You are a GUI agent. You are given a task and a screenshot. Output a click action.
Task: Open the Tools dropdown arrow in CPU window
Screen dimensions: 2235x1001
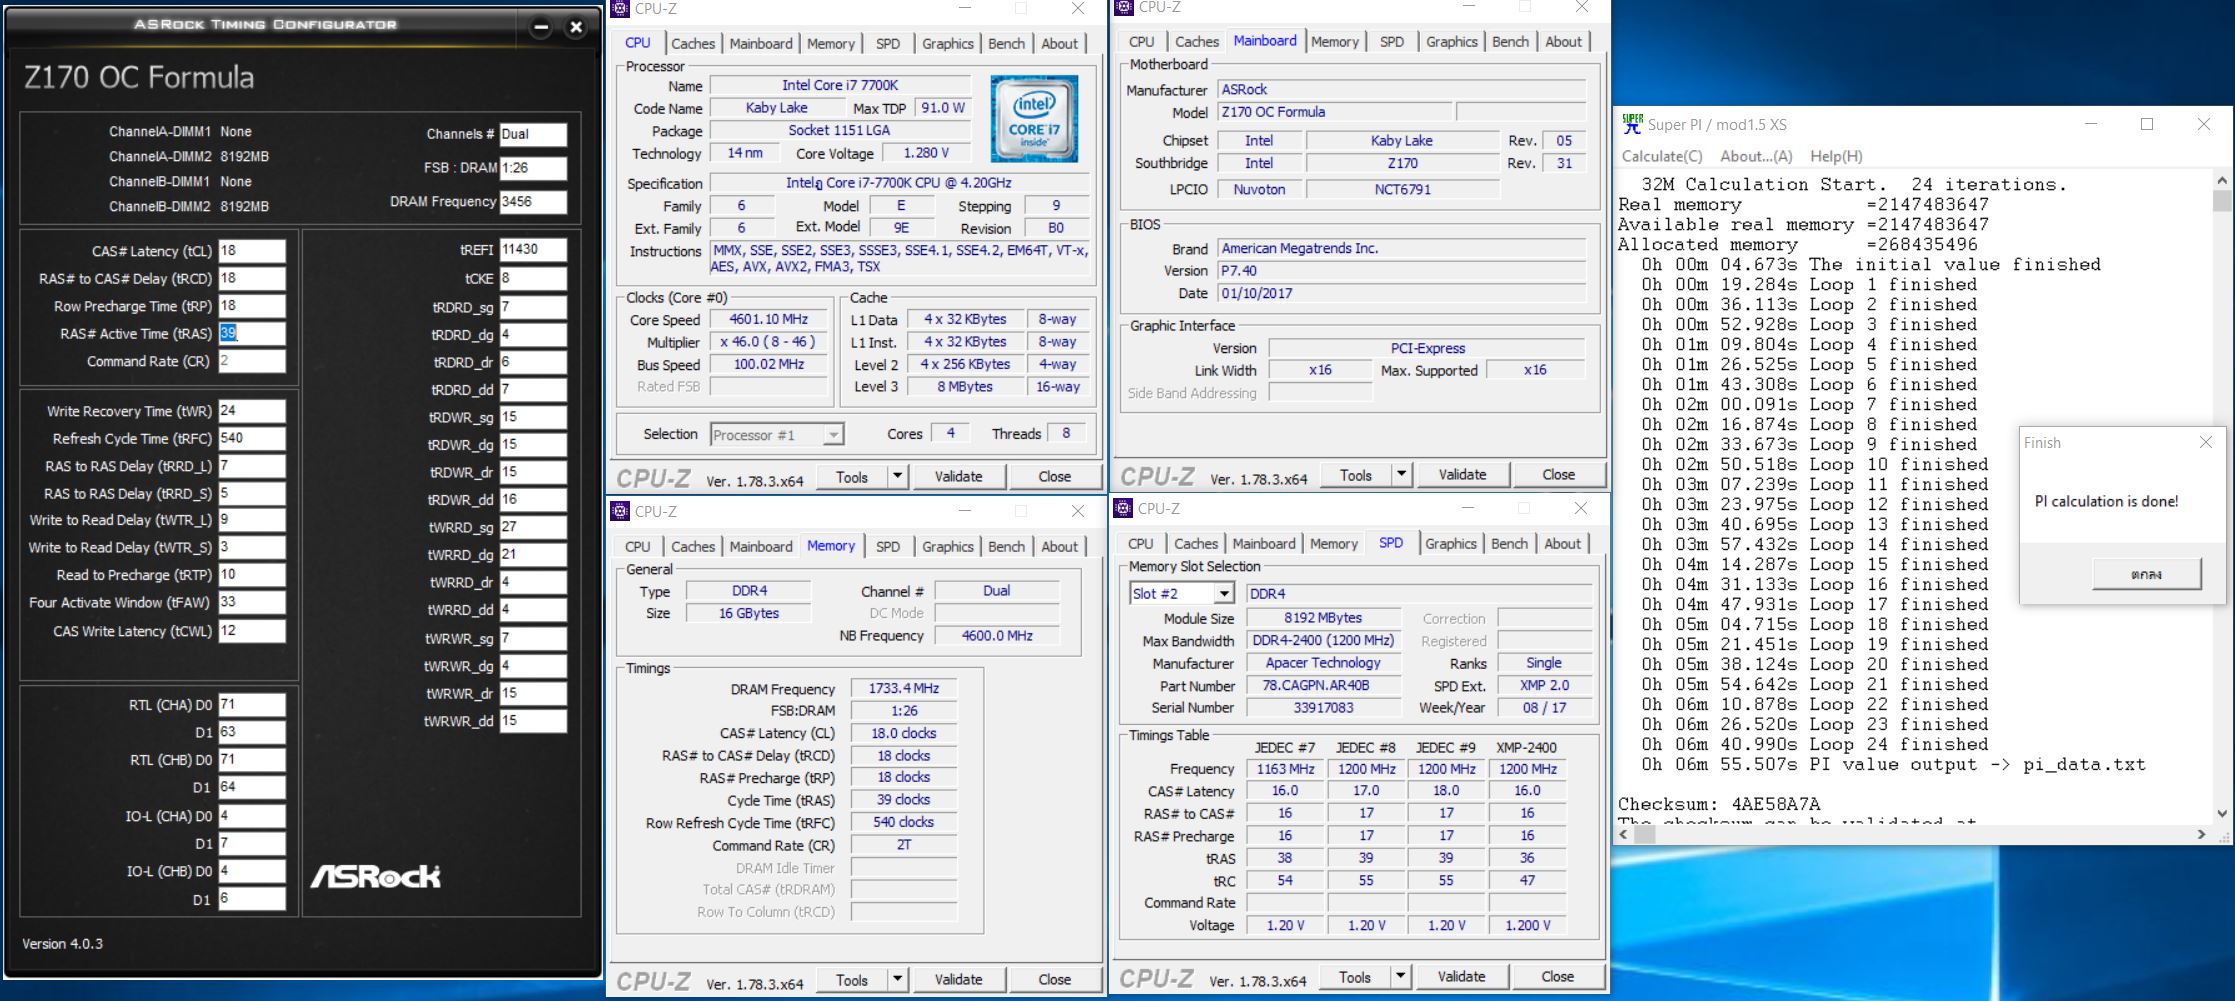point(897,477)
